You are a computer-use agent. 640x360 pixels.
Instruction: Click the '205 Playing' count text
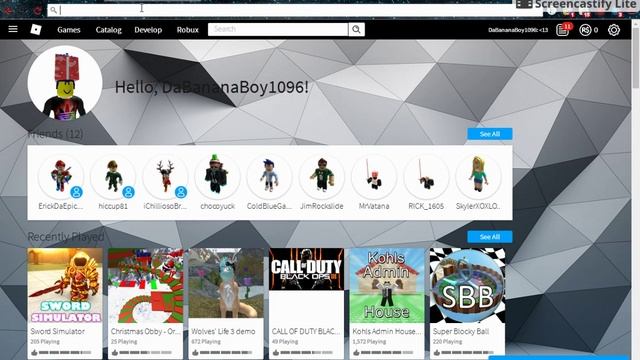45,341
